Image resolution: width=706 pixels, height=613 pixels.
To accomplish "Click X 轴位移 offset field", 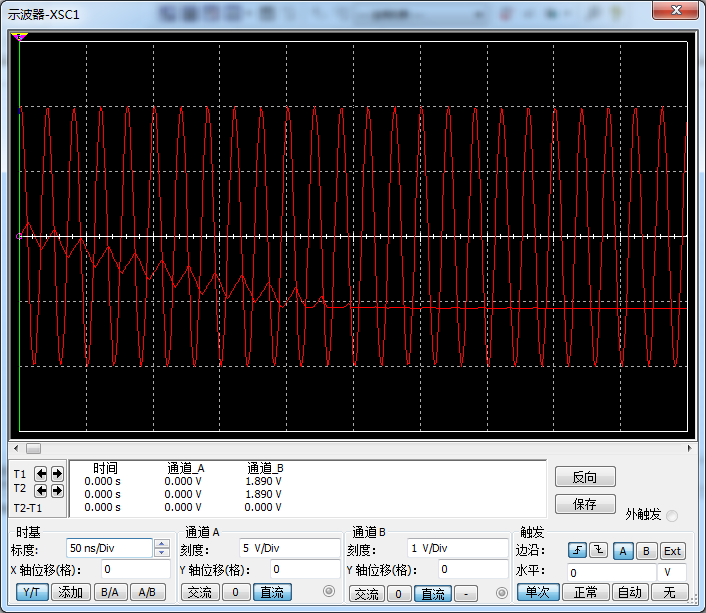I will 136,569.
